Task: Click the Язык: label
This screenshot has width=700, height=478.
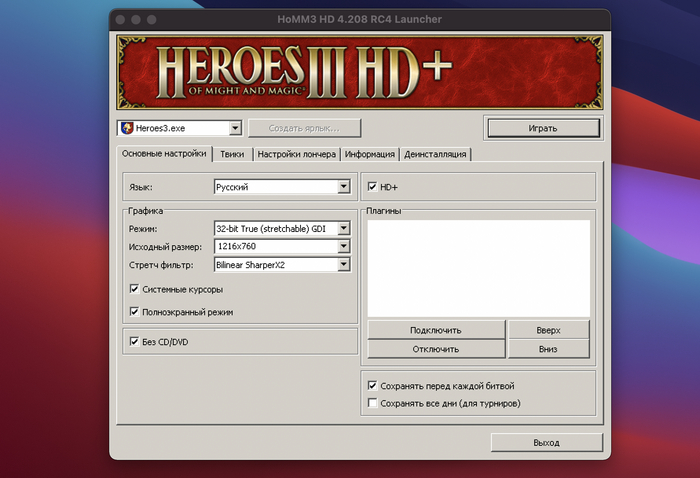Action: click(141, 187)
